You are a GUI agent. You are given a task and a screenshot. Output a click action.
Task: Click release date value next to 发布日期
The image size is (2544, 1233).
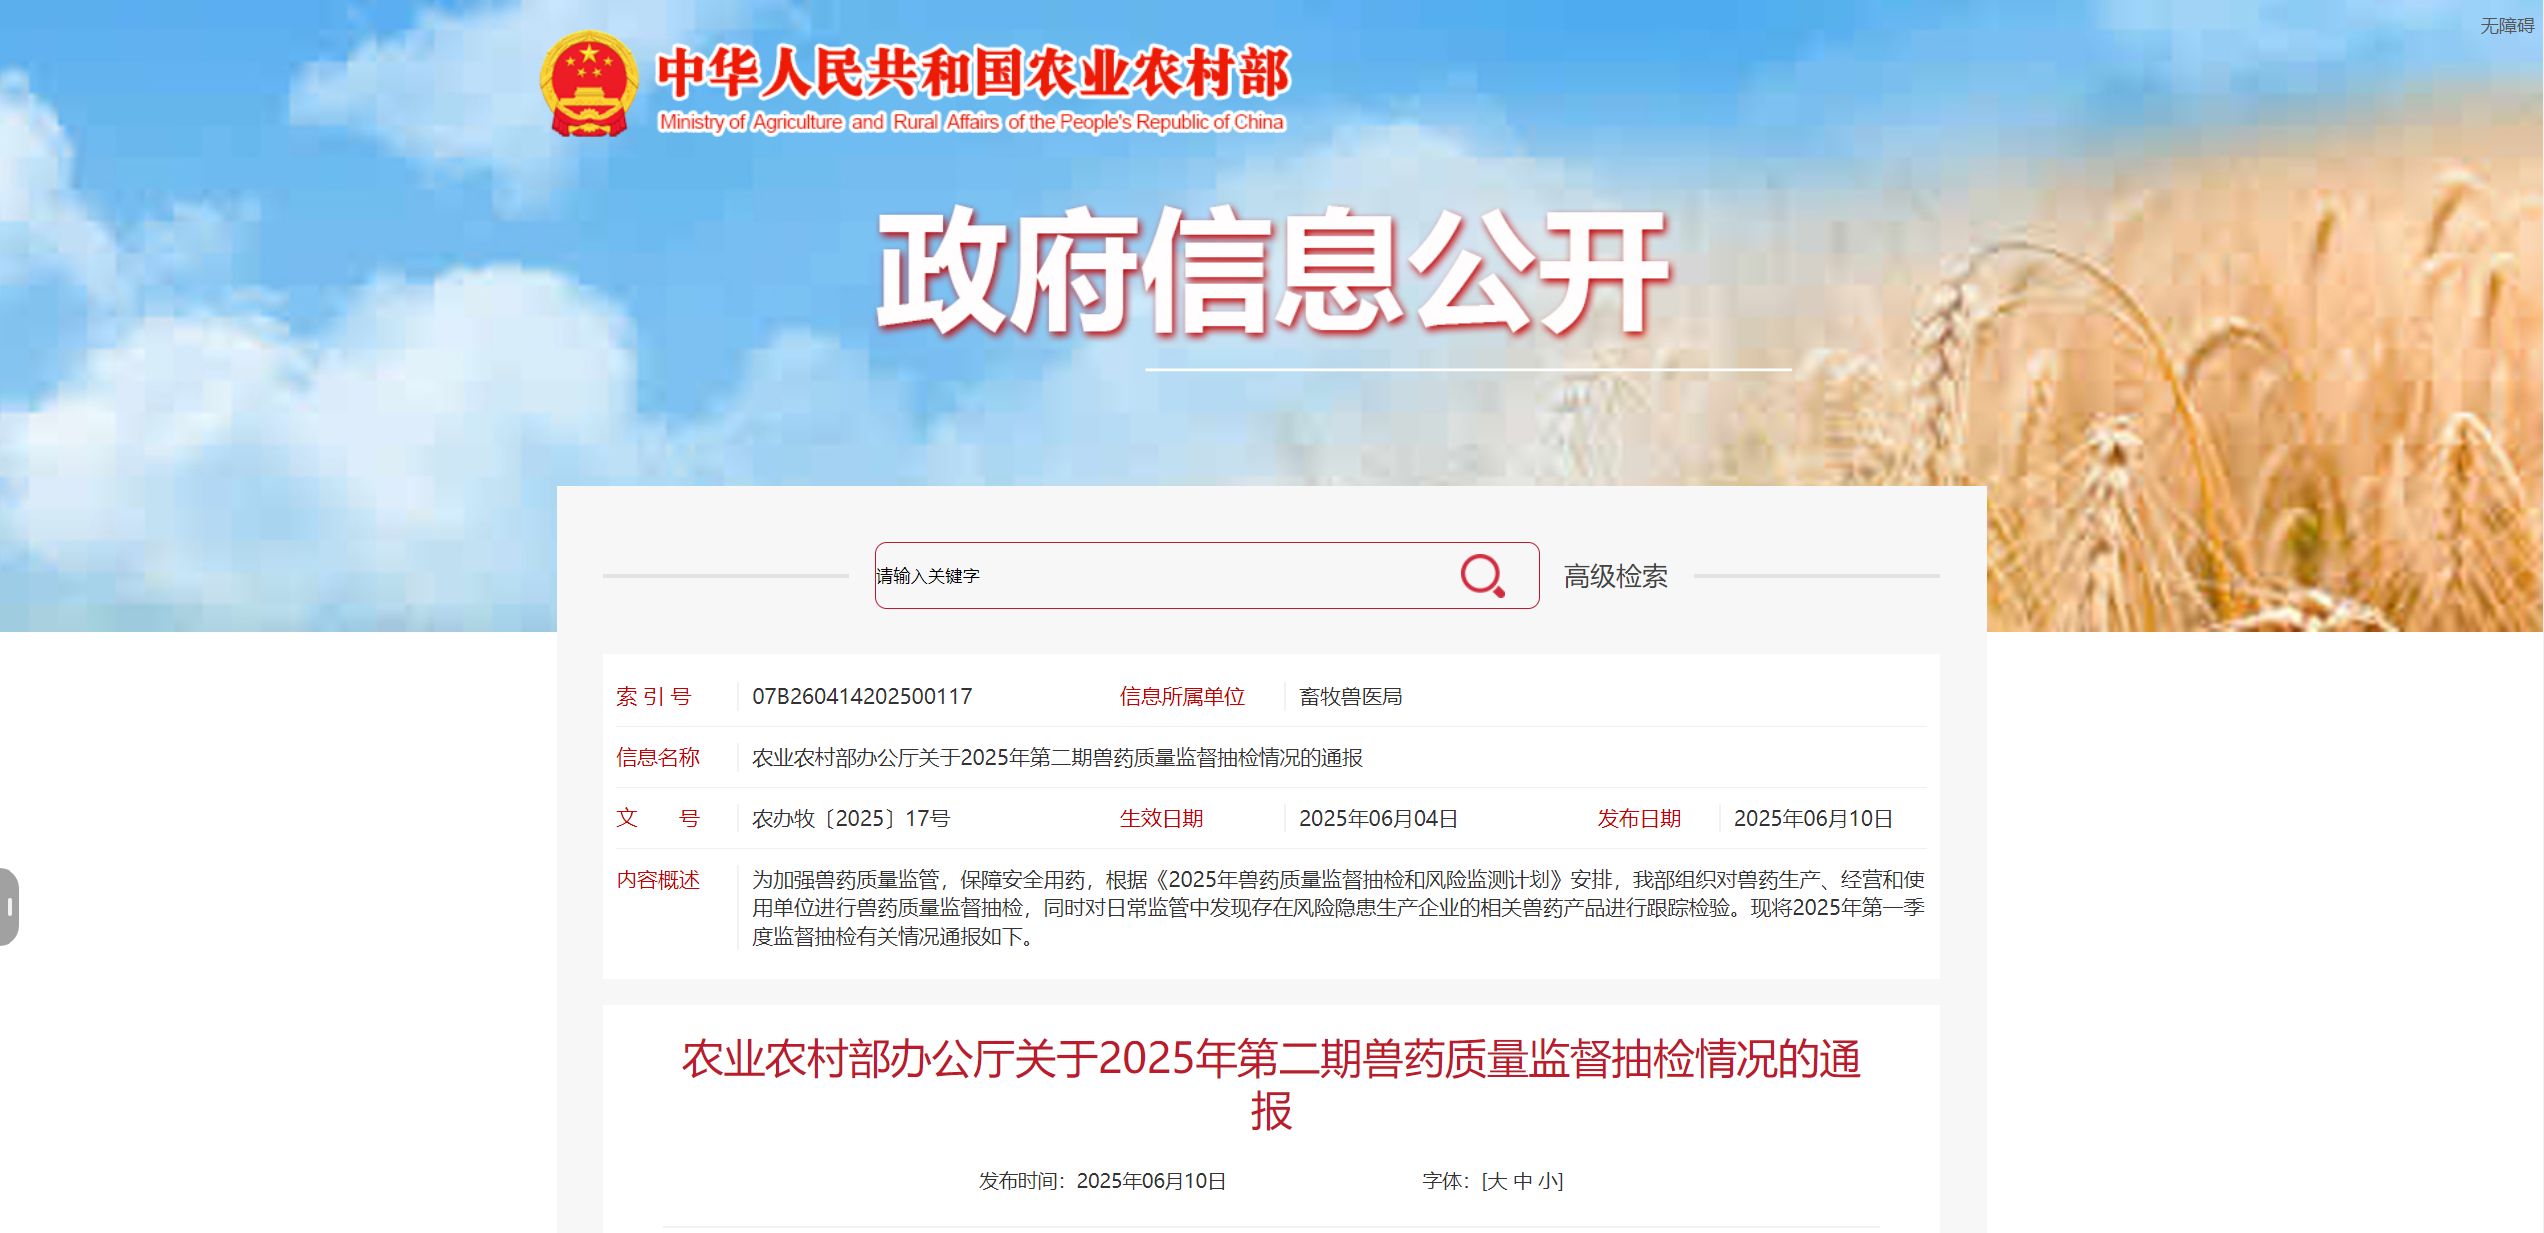coord(1813,818)
